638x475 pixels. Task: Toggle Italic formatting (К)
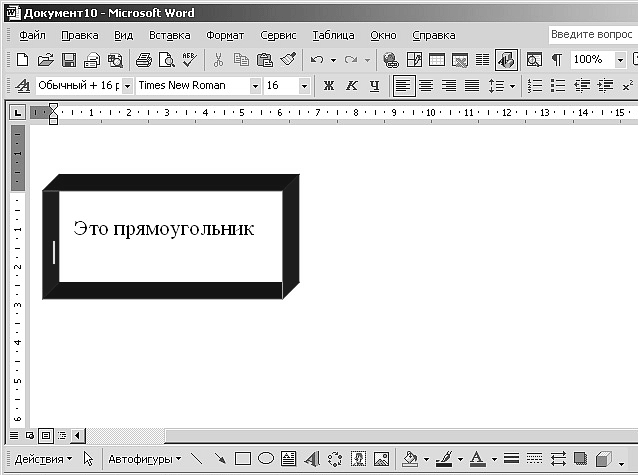point(352,85)
